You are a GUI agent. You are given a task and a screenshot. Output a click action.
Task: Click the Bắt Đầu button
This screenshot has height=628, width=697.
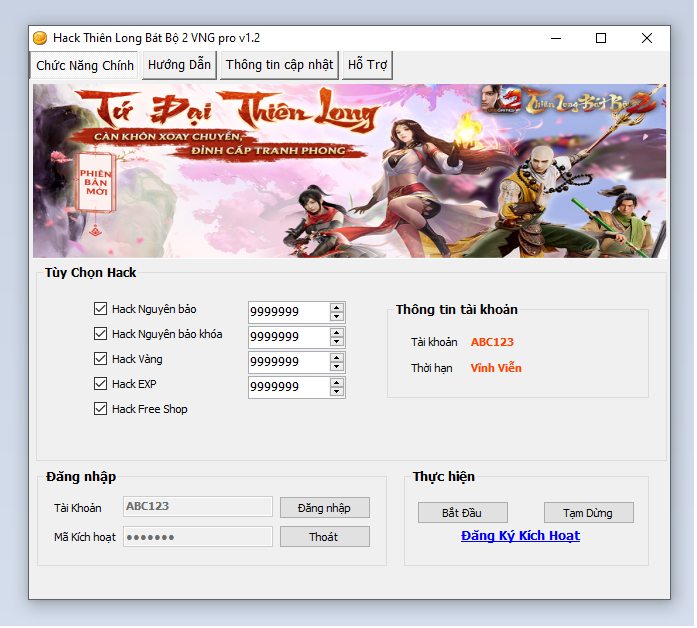coord(462,513)
